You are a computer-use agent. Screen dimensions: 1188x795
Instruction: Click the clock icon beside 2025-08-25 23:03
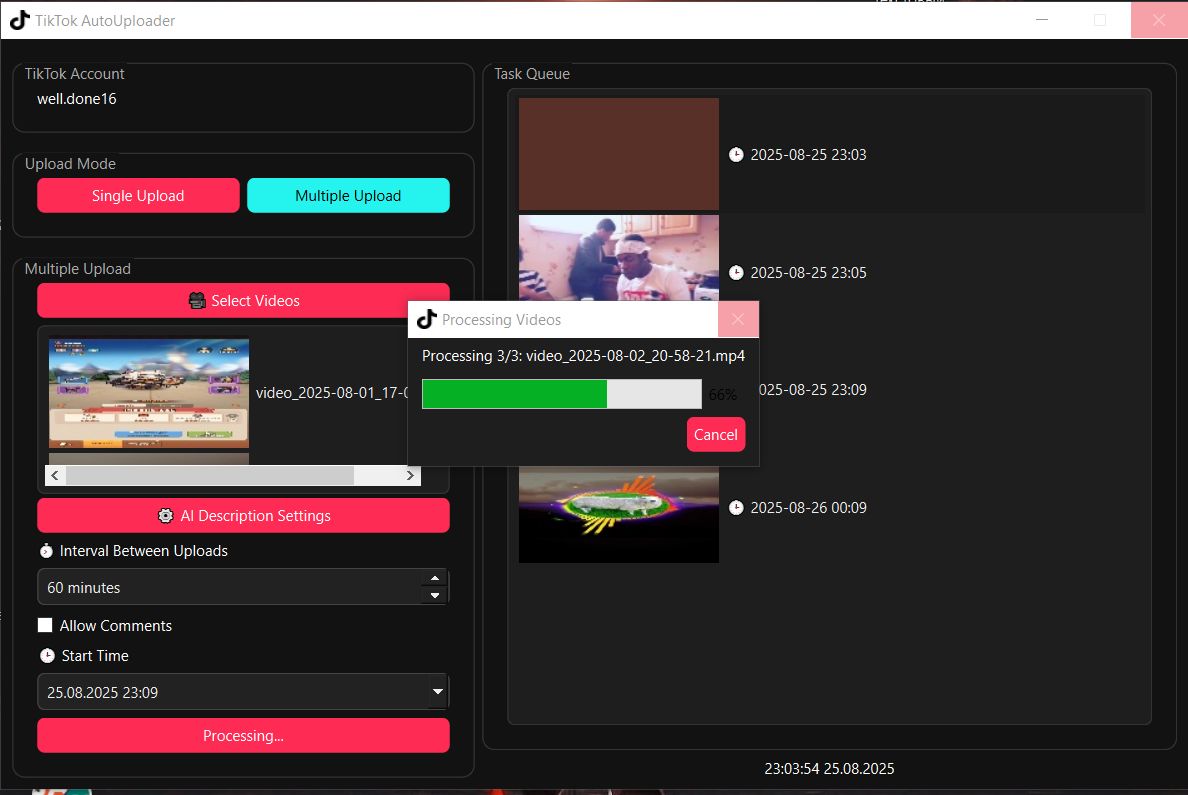[x=736, y=155]
